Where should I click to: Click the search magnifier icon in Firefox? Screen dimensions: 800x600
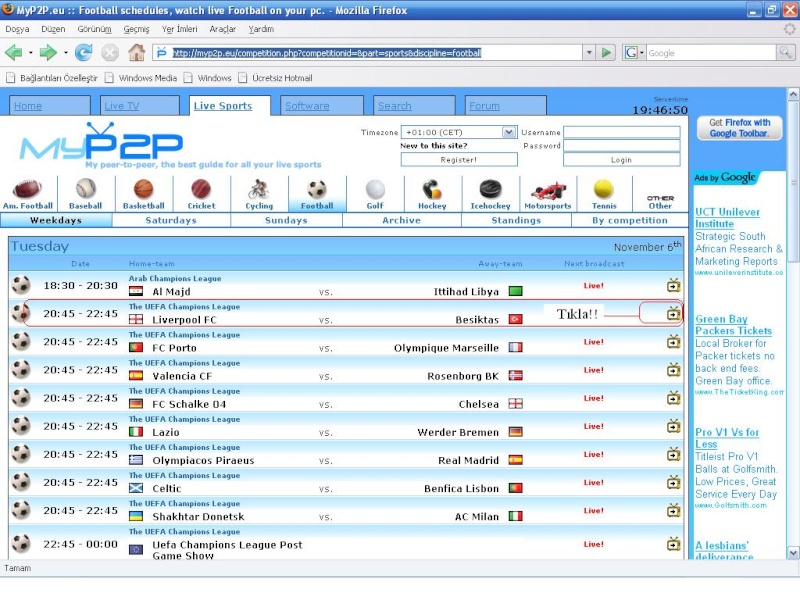point(785,52)
